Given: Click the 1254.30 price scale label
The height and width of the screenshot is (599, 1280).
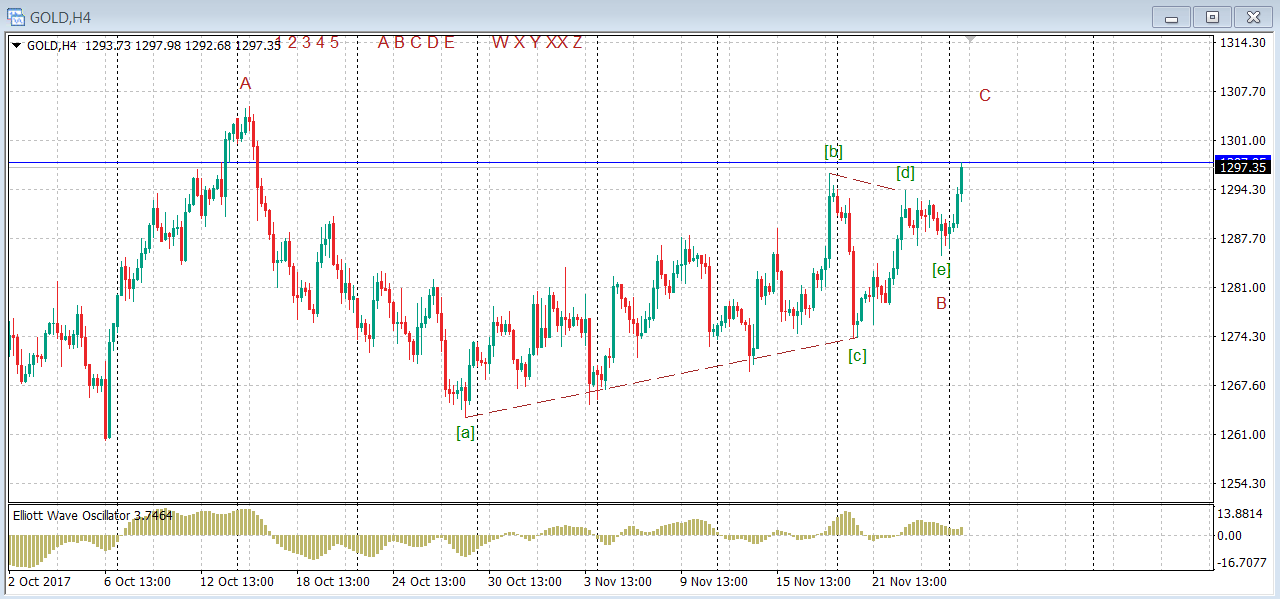Looking at the screenshot, I should (x=1243, y=484).
